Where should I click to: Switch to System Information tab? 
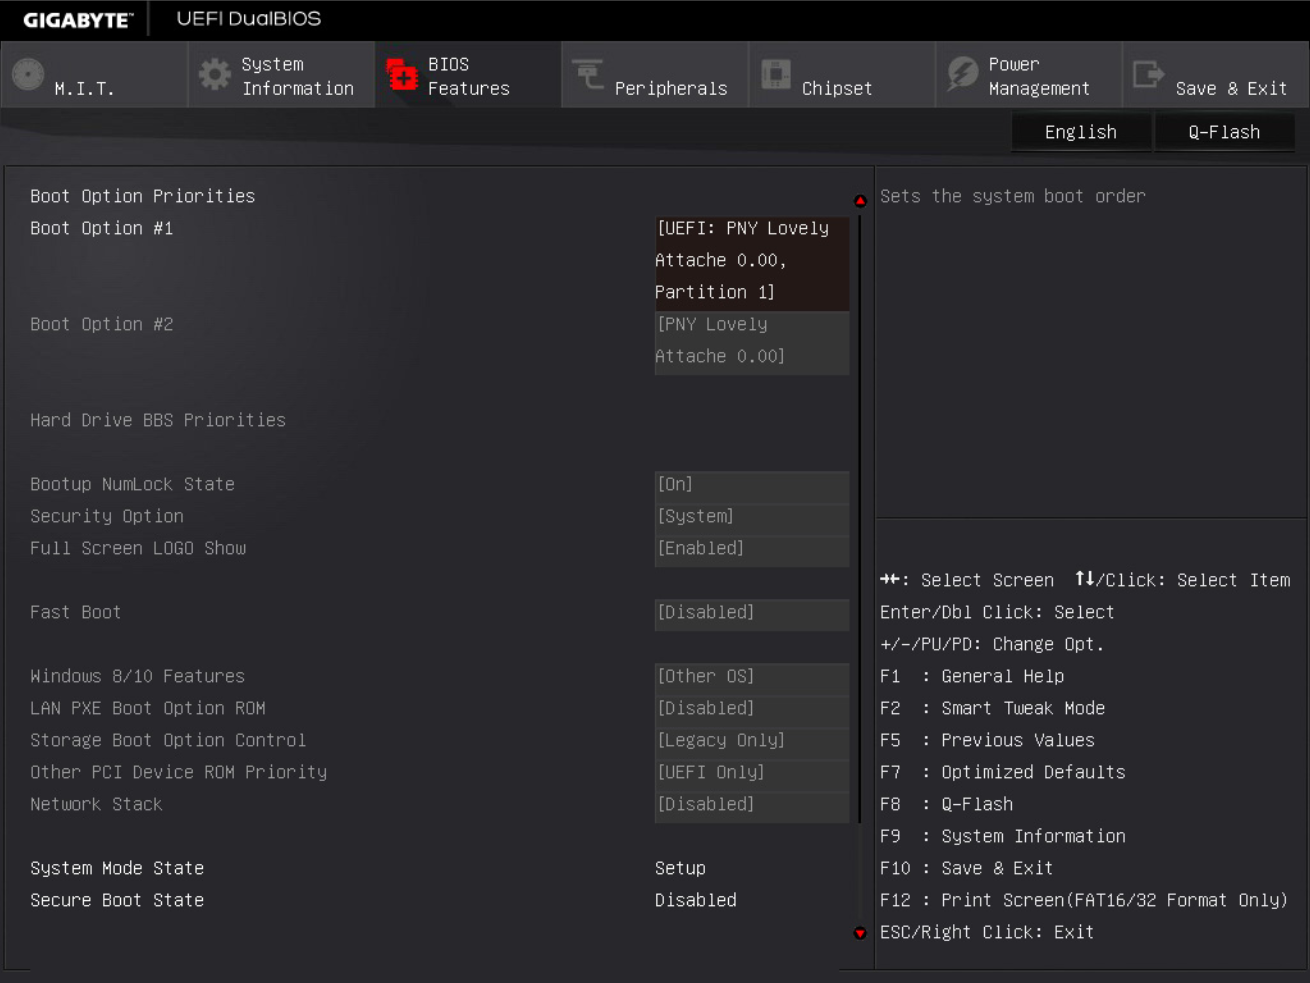281,75
